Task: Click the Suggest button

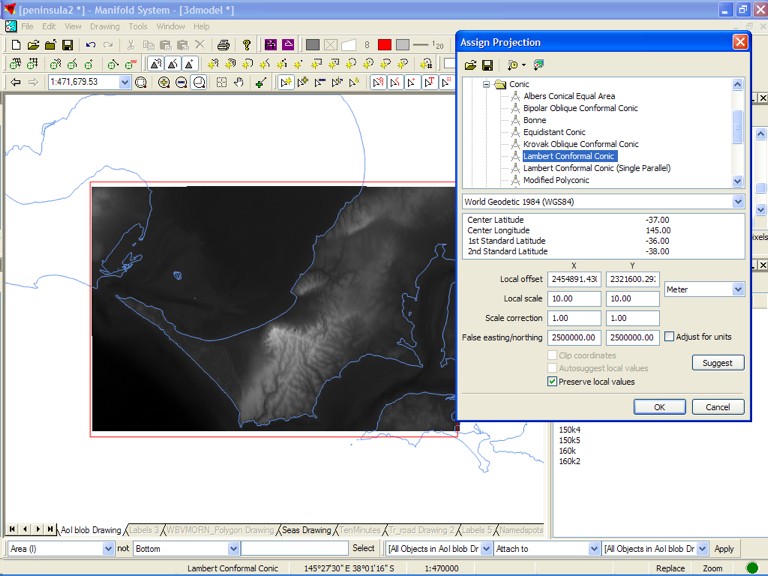Action: tap(717, 363)
